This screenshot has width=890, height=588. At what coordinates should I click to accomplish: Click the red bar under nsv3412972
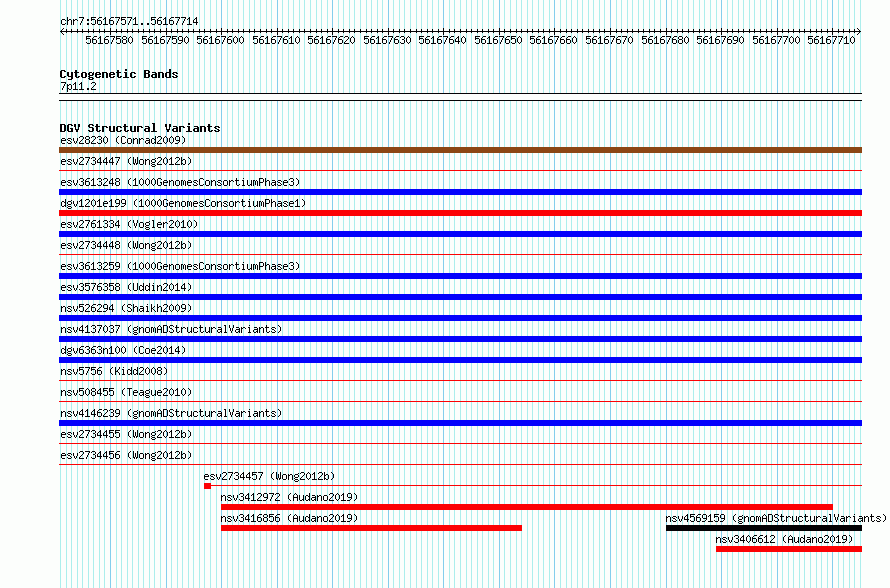tap(527, 507)
